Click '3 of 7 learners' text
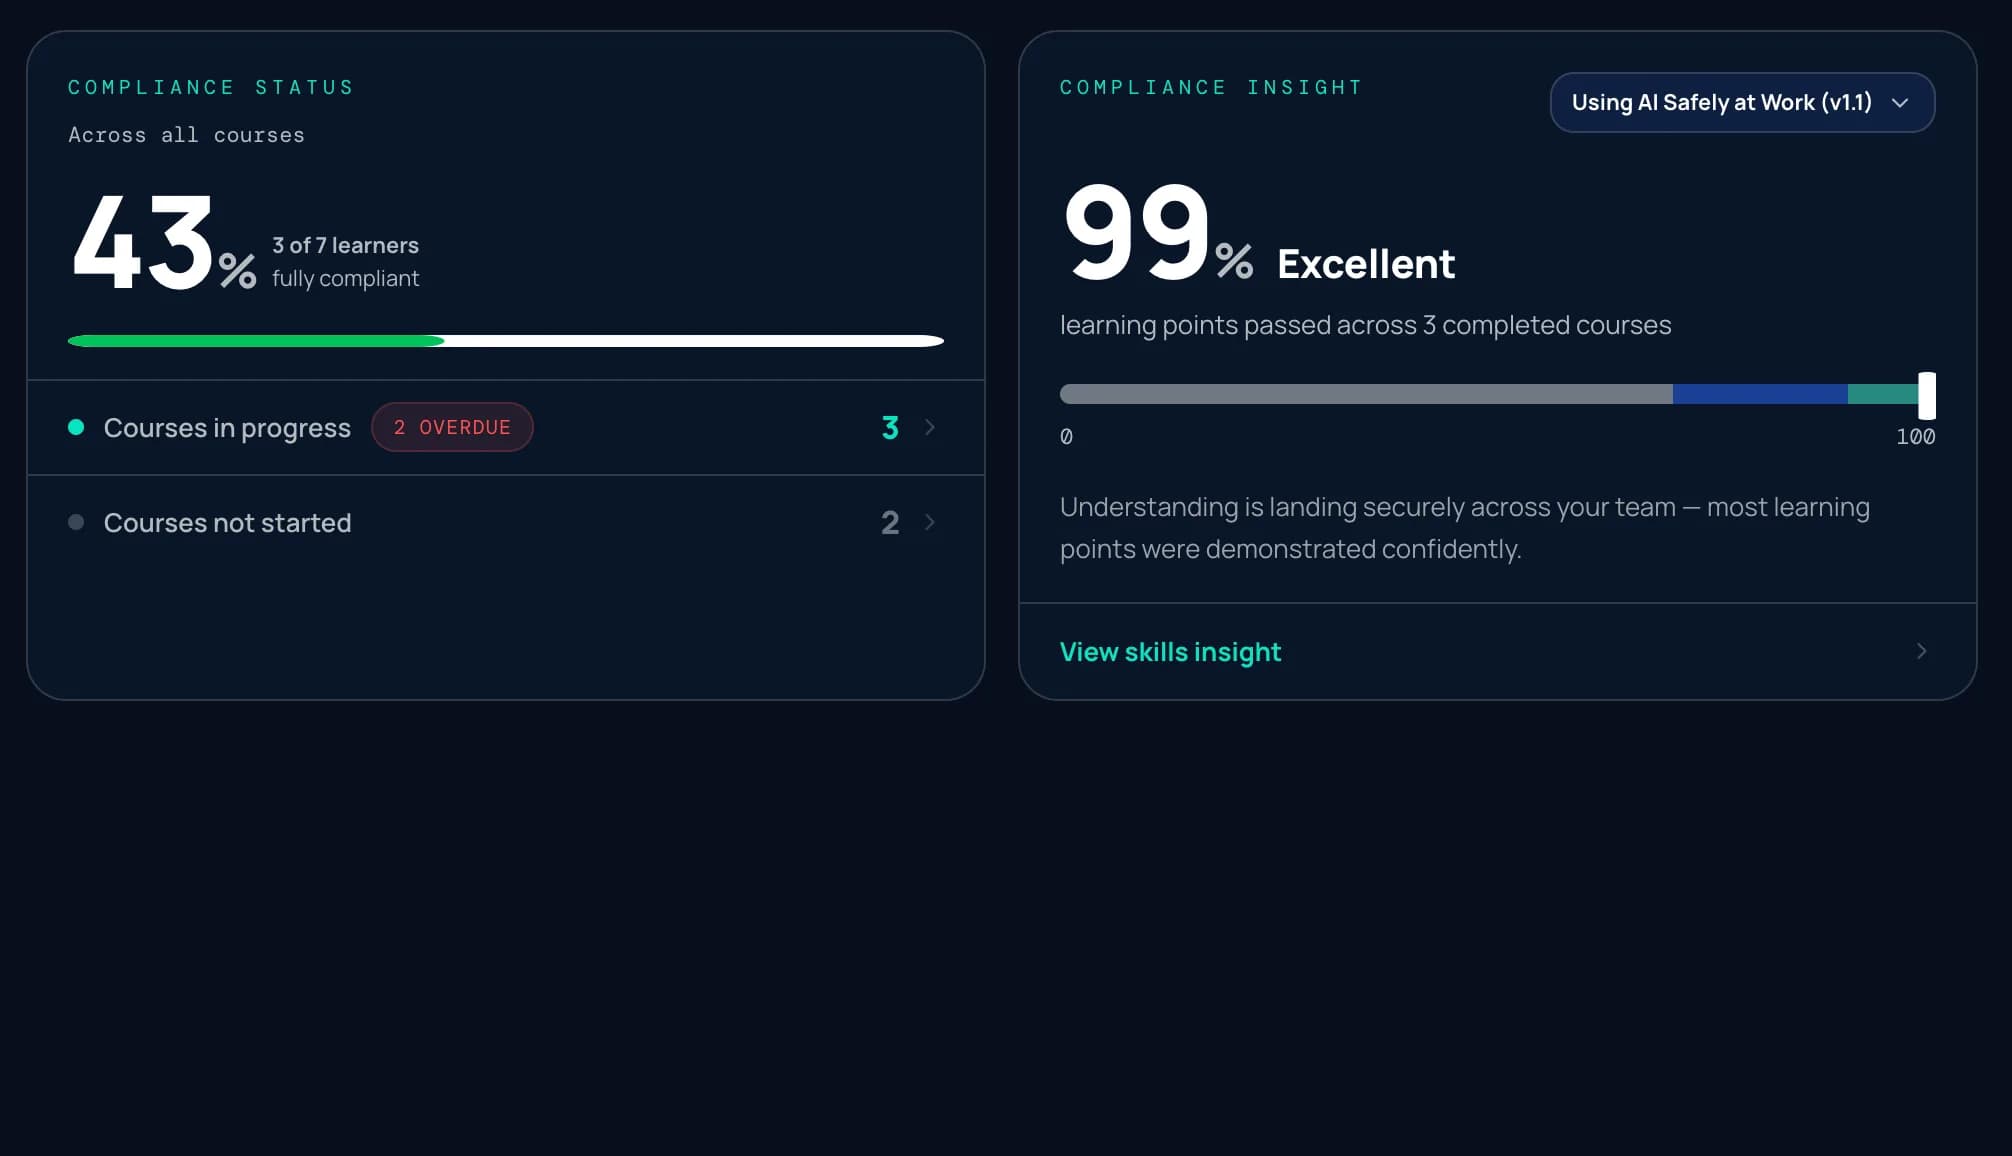 pos(345,245)
